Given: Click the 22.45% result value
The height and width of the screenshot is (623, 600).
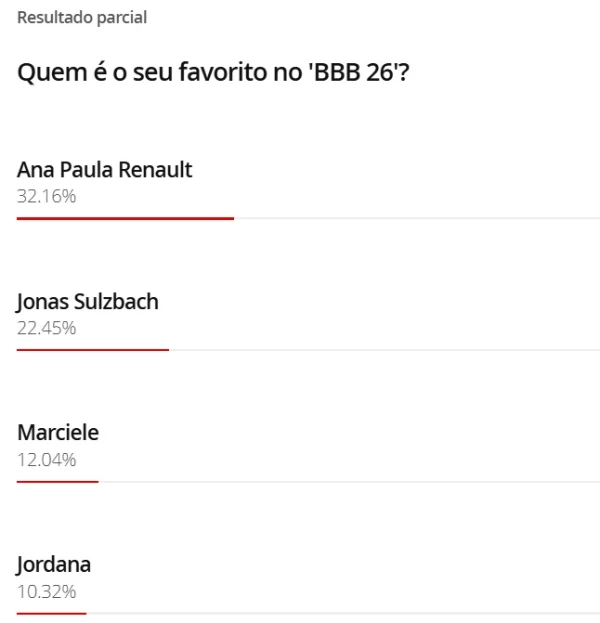Looking at the screenshot, I should click(47, 327).
